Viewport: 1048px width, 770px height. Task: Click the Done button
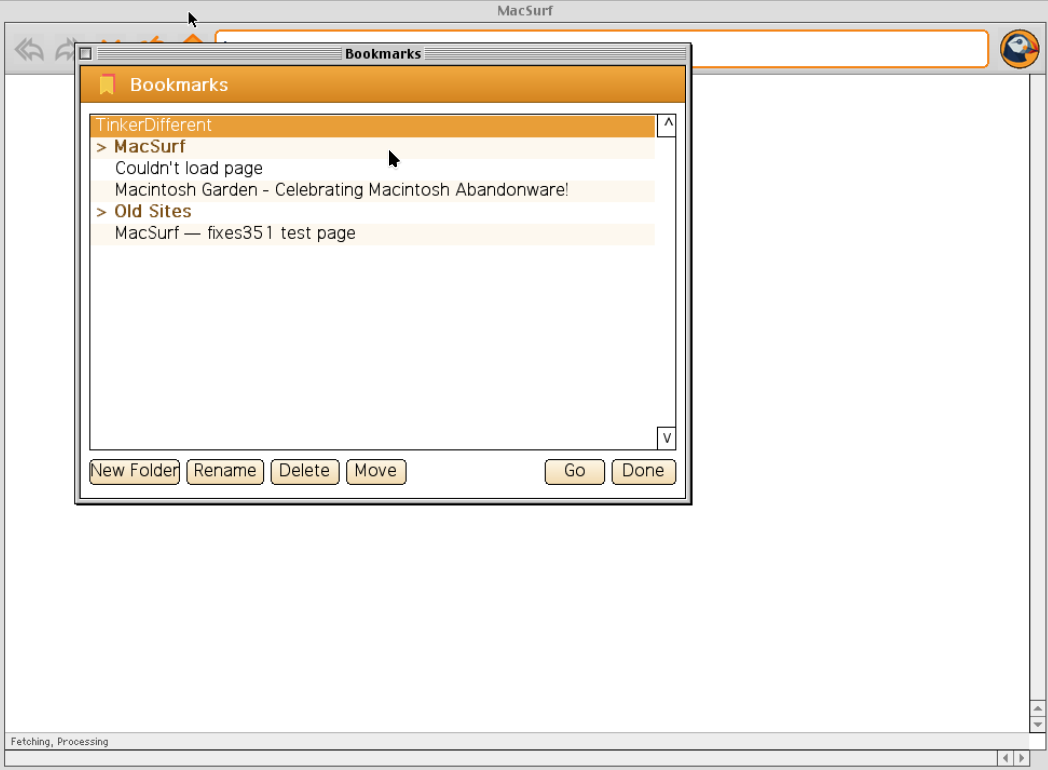644,471
